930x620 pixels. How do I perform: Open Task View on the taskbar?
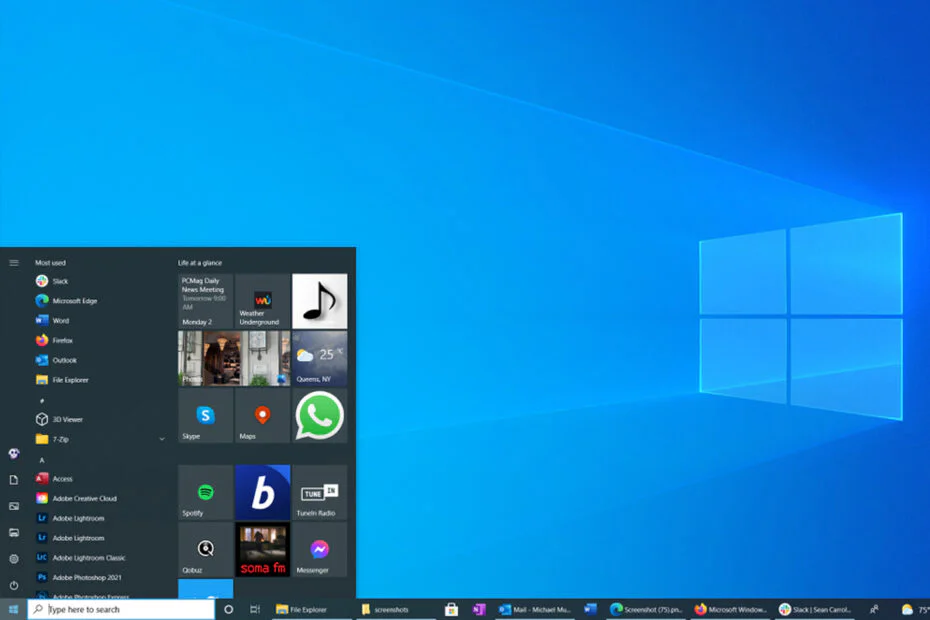pyautogui.click(x=255, y=609)
